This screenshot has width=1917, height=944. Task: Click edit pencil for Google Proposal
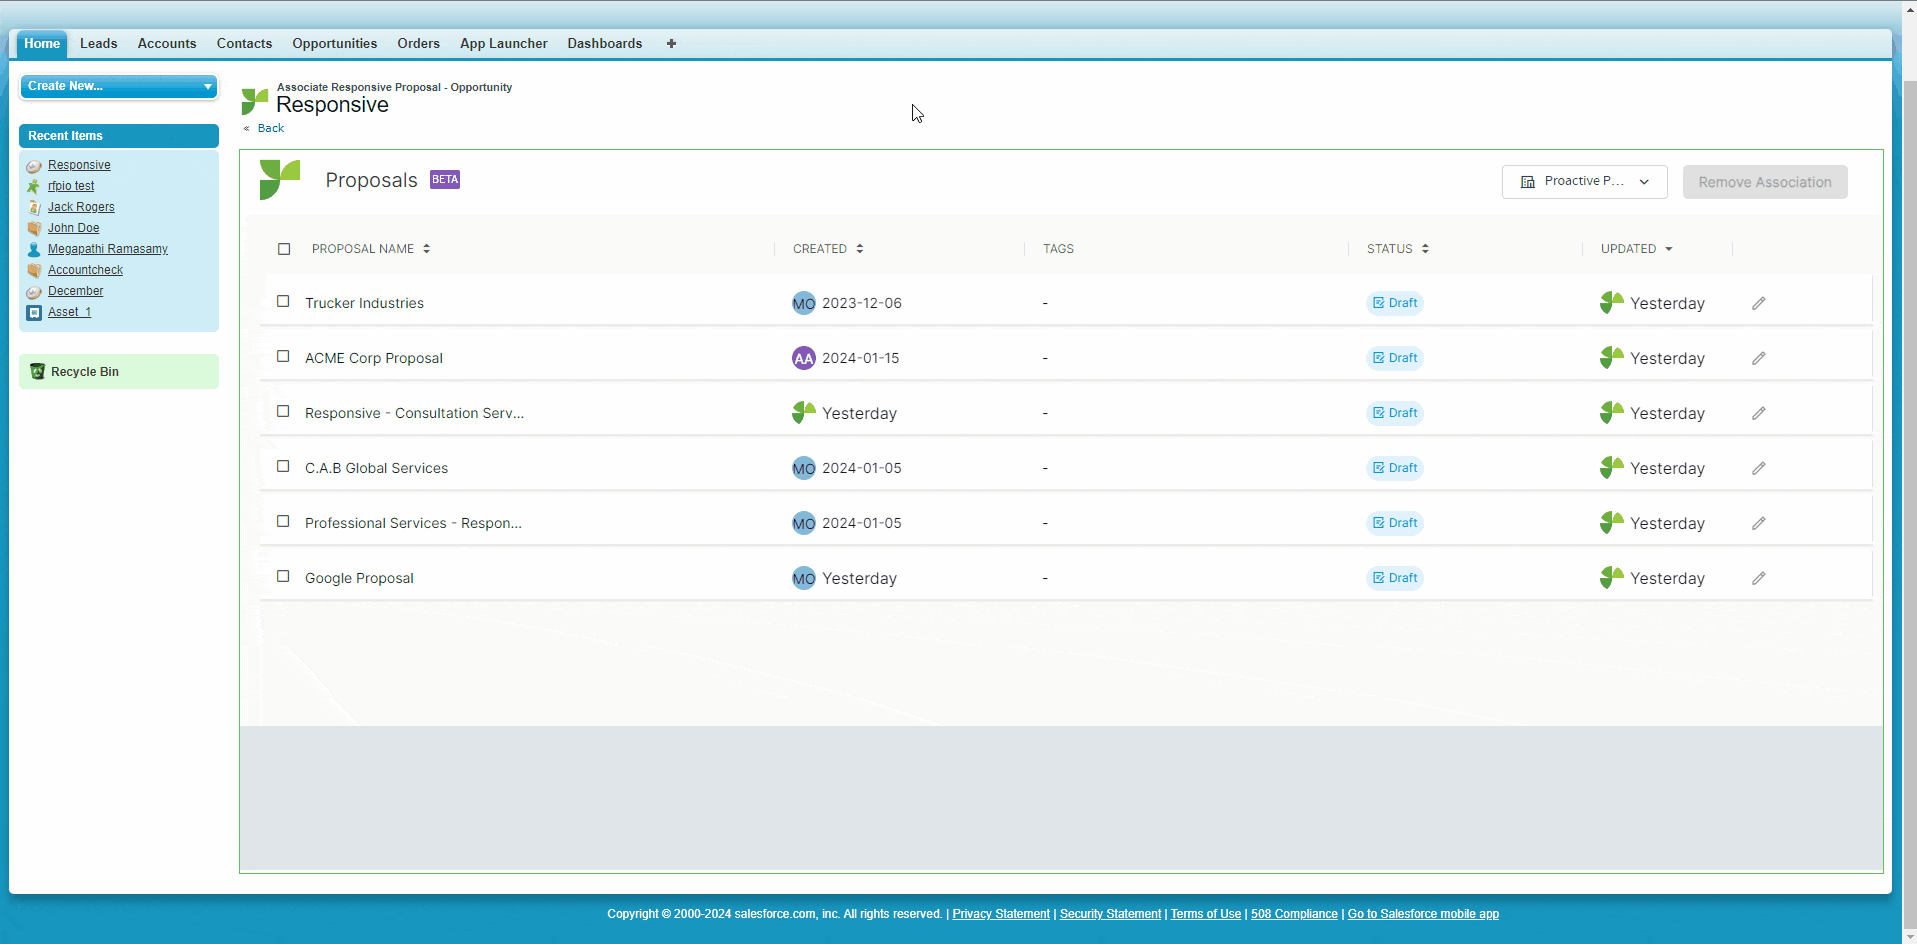(x=1758, y=578)
